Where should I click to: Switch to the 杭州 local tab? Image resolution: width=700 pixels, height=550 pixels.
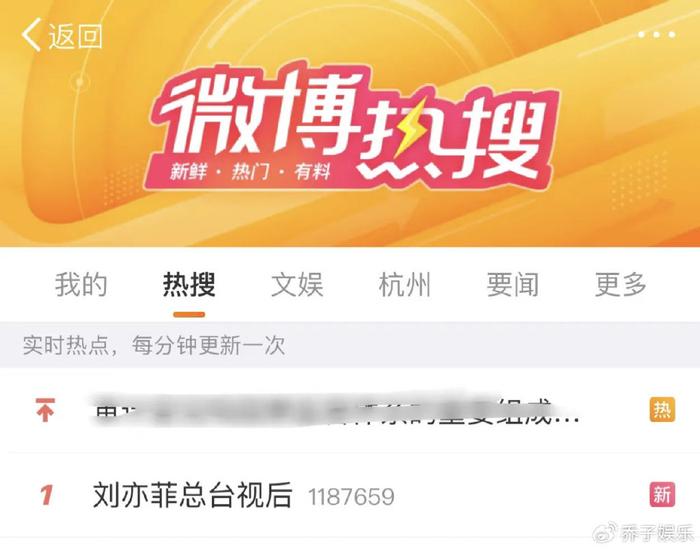[x=404, y=284]
